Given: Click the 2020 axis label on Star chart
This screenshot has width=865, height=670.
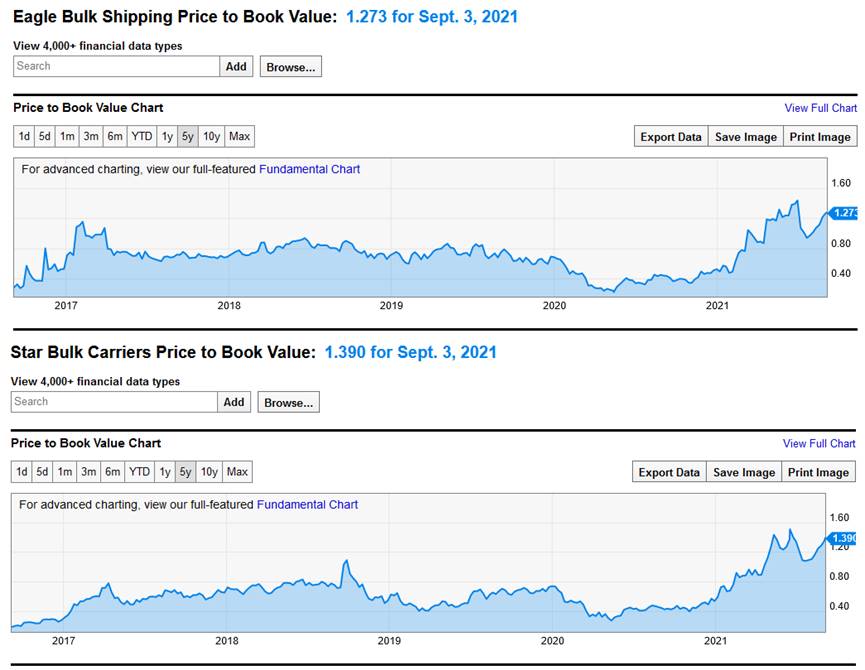Looking at the screenshot, I should tap(552, 641).
